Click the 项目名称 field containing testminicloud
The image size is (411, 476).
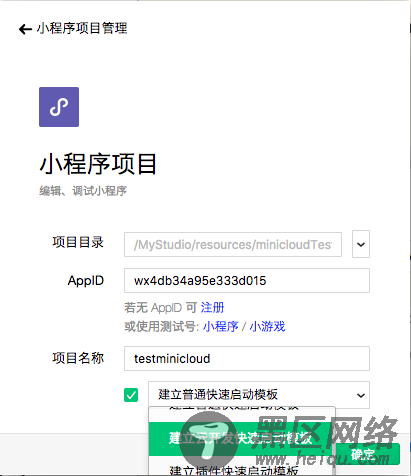coord(247,359)
